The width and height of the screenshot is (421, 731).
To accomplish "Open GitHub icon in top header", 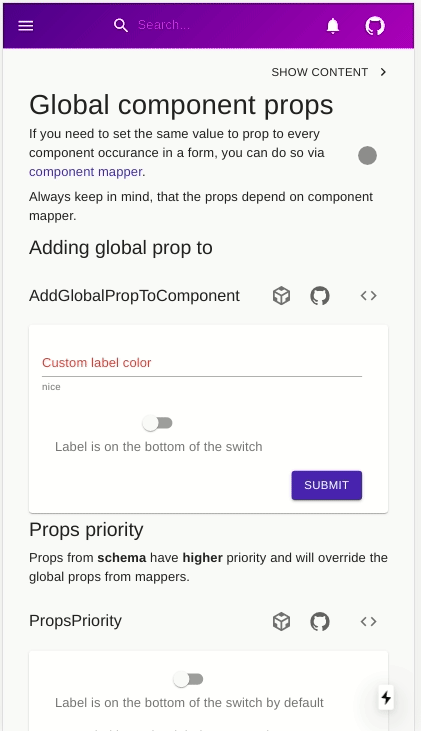I will [374, 26].
